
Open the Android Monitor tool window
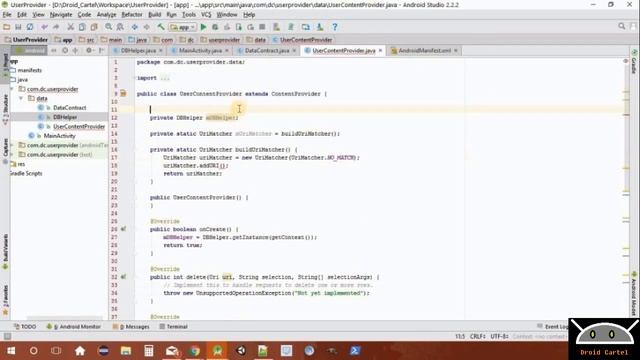pos(74,327)
